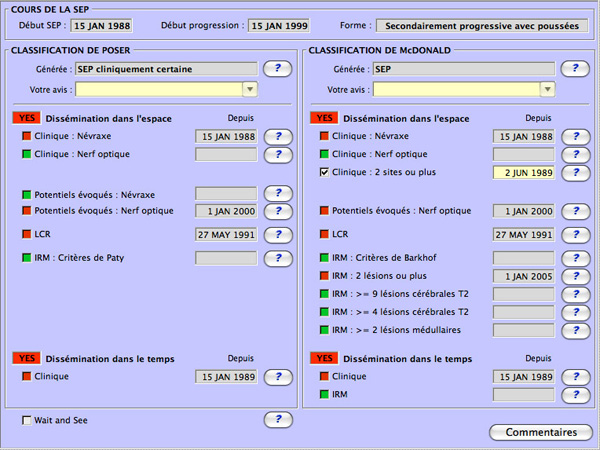Open help for Poser Clinique : Névraxe
This screenshot has width=600, height=450.
tap(278, 137)
